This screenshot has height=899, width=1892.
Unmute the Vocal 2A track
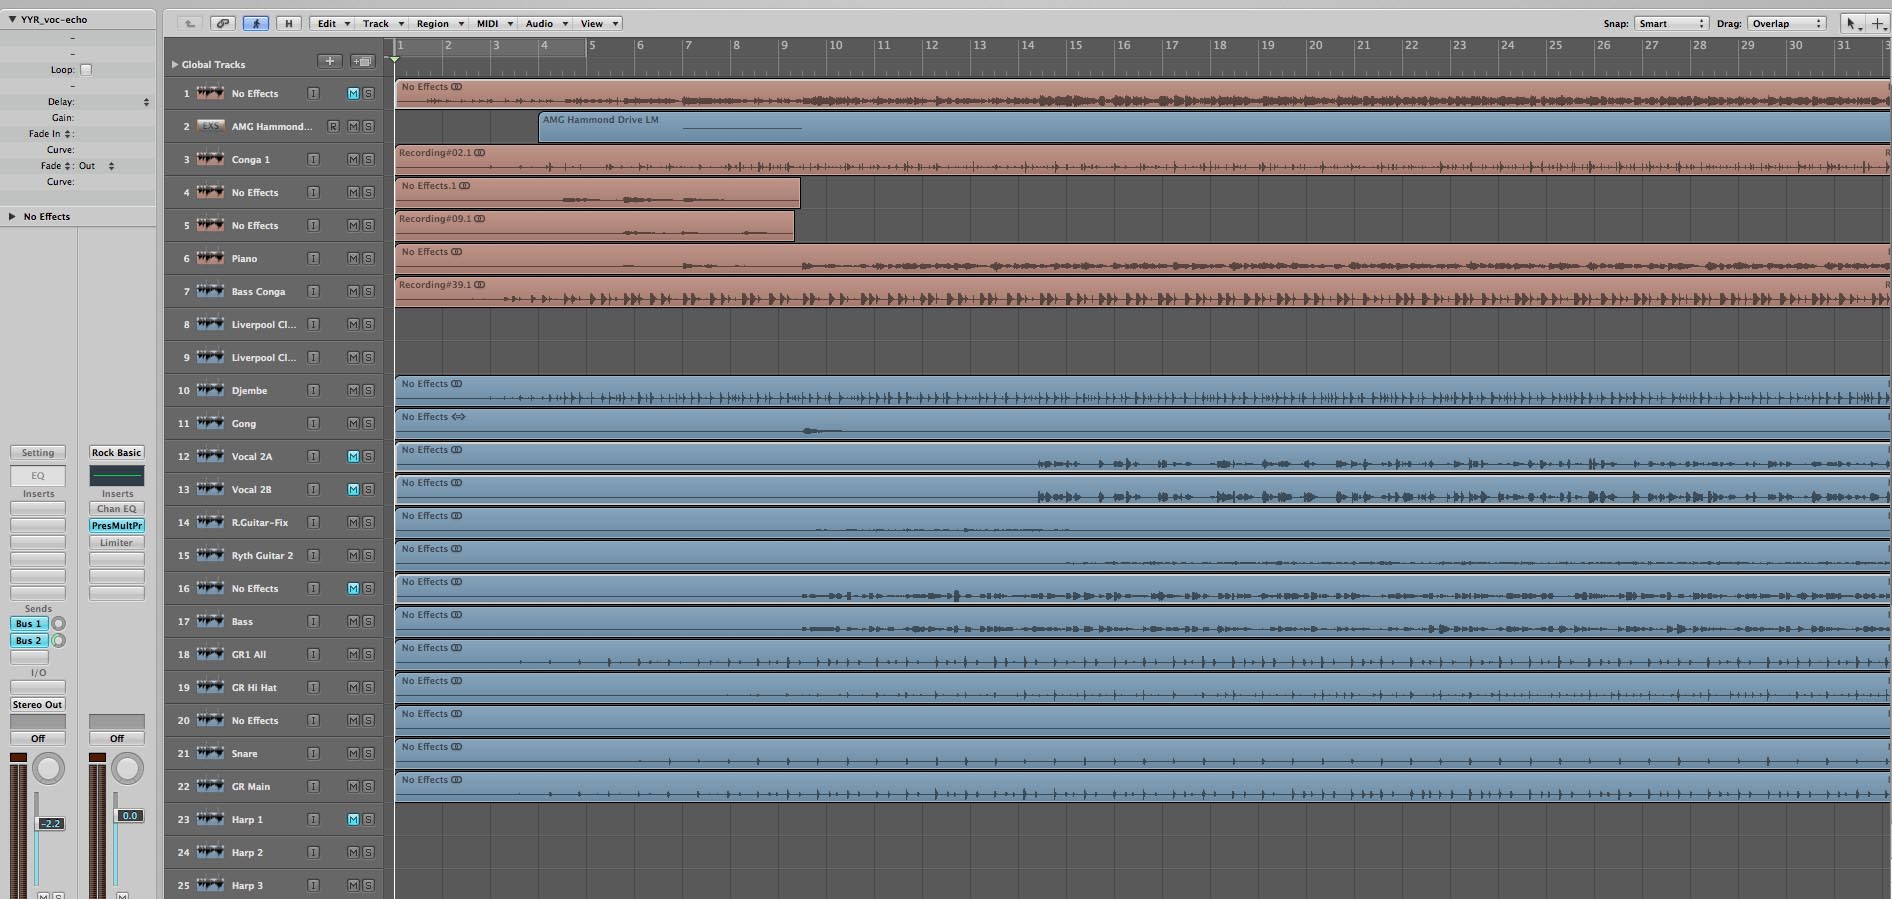tap(353, 456)
